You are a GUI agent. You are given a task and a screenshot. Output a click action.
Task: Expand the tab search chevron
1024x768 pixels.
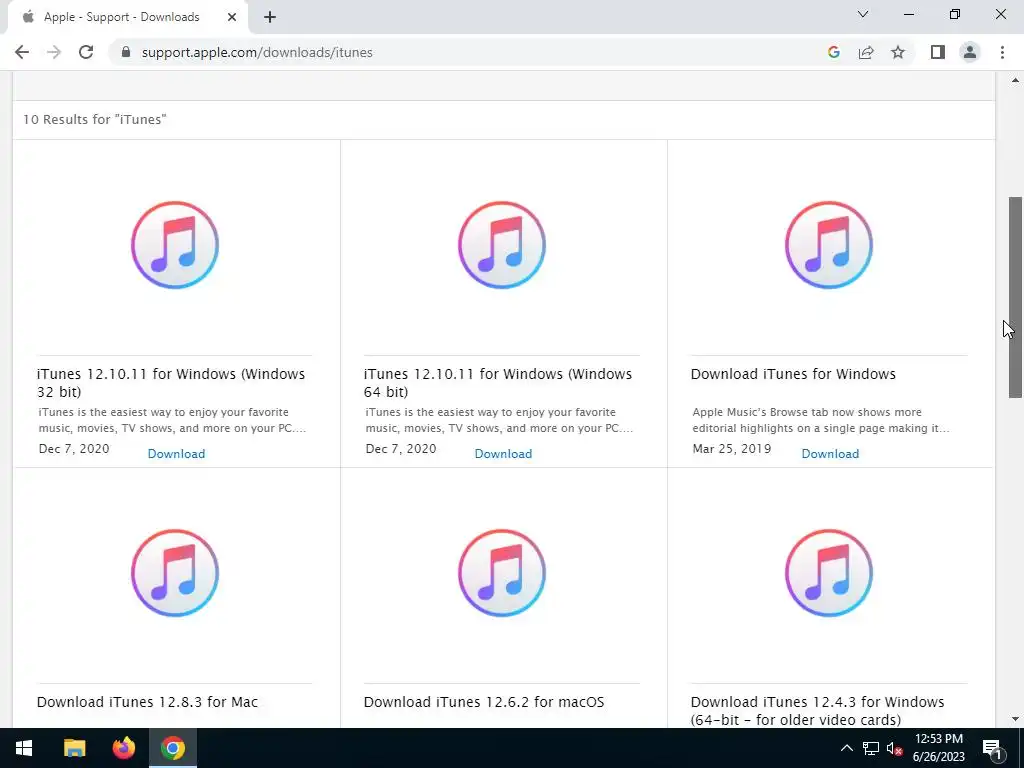point(863,14)
